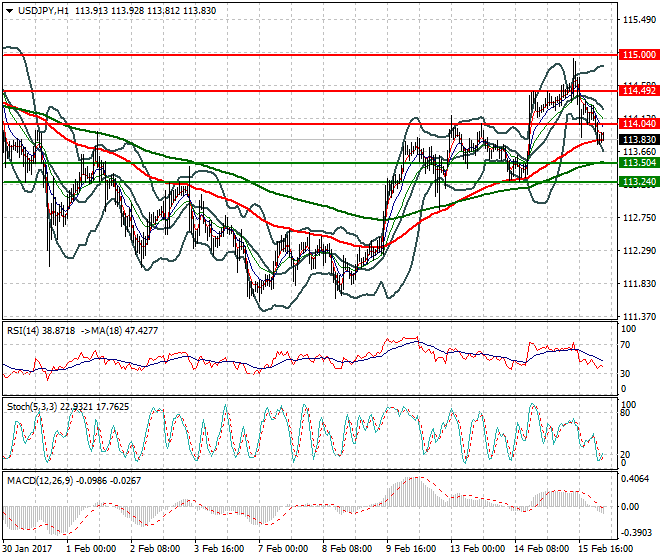Select the 115.000 red resistance level label
660x560 pixels.
click(x=639, y=55)
